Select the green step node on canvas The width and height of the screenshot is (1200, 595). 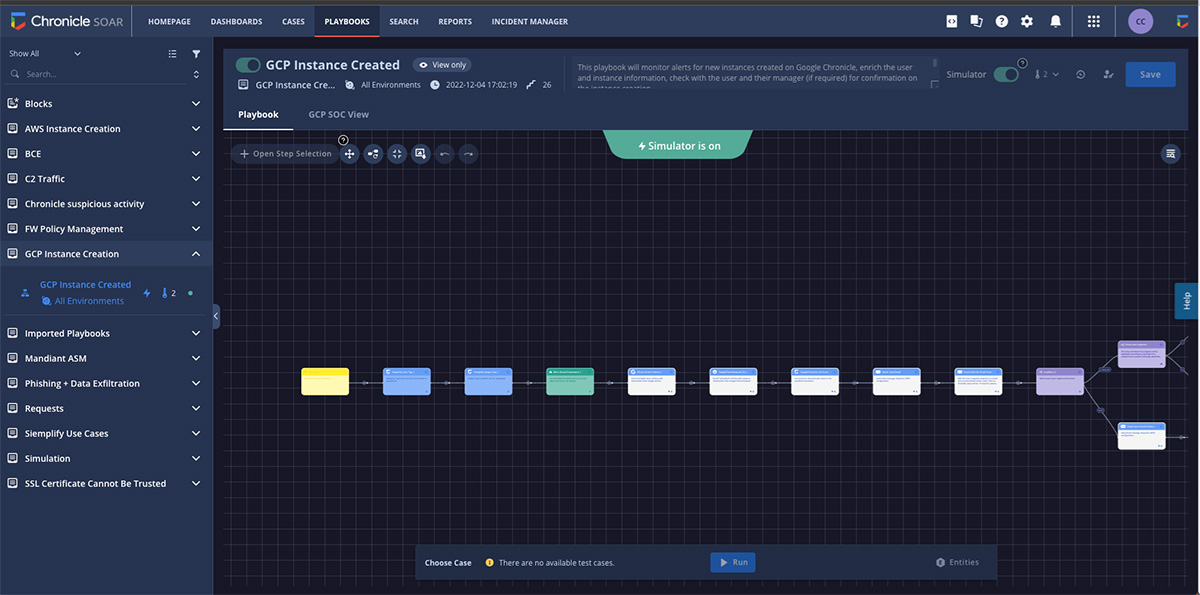coord(570,381)
